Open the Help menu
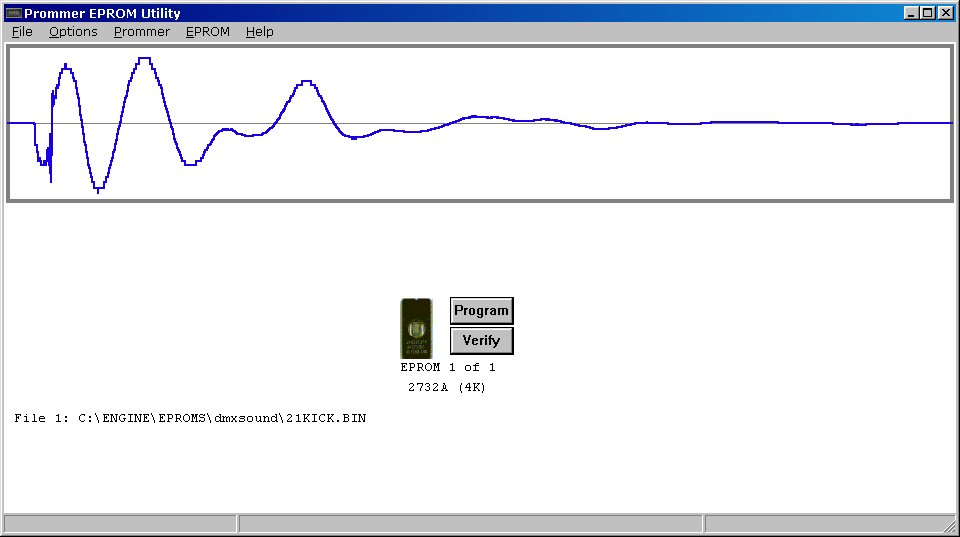Image resolution: width=960 pixels, height=537 pixels. pos(259,32)
